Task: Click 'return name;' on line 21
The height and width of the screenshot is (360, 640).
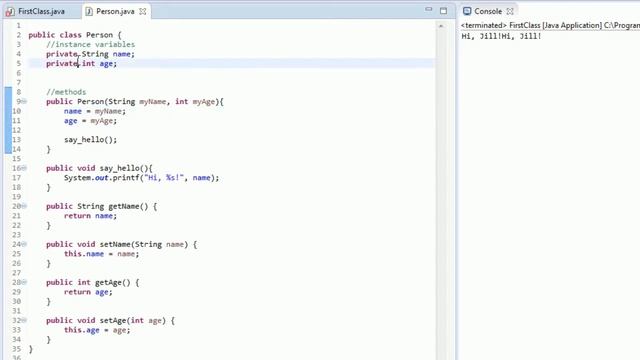Action: [90, 216]
